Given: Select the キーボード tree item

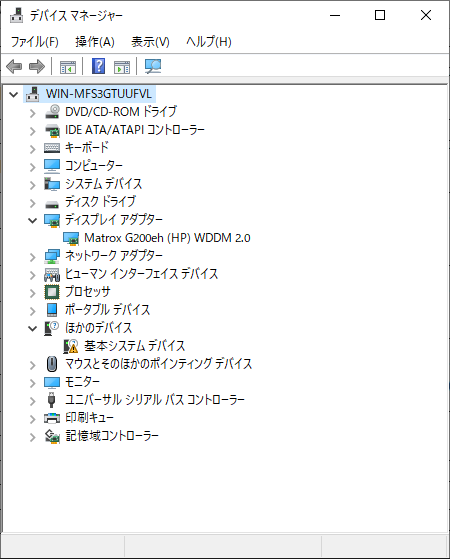Looking at the screenshot, I should click(x=87, y=148).
